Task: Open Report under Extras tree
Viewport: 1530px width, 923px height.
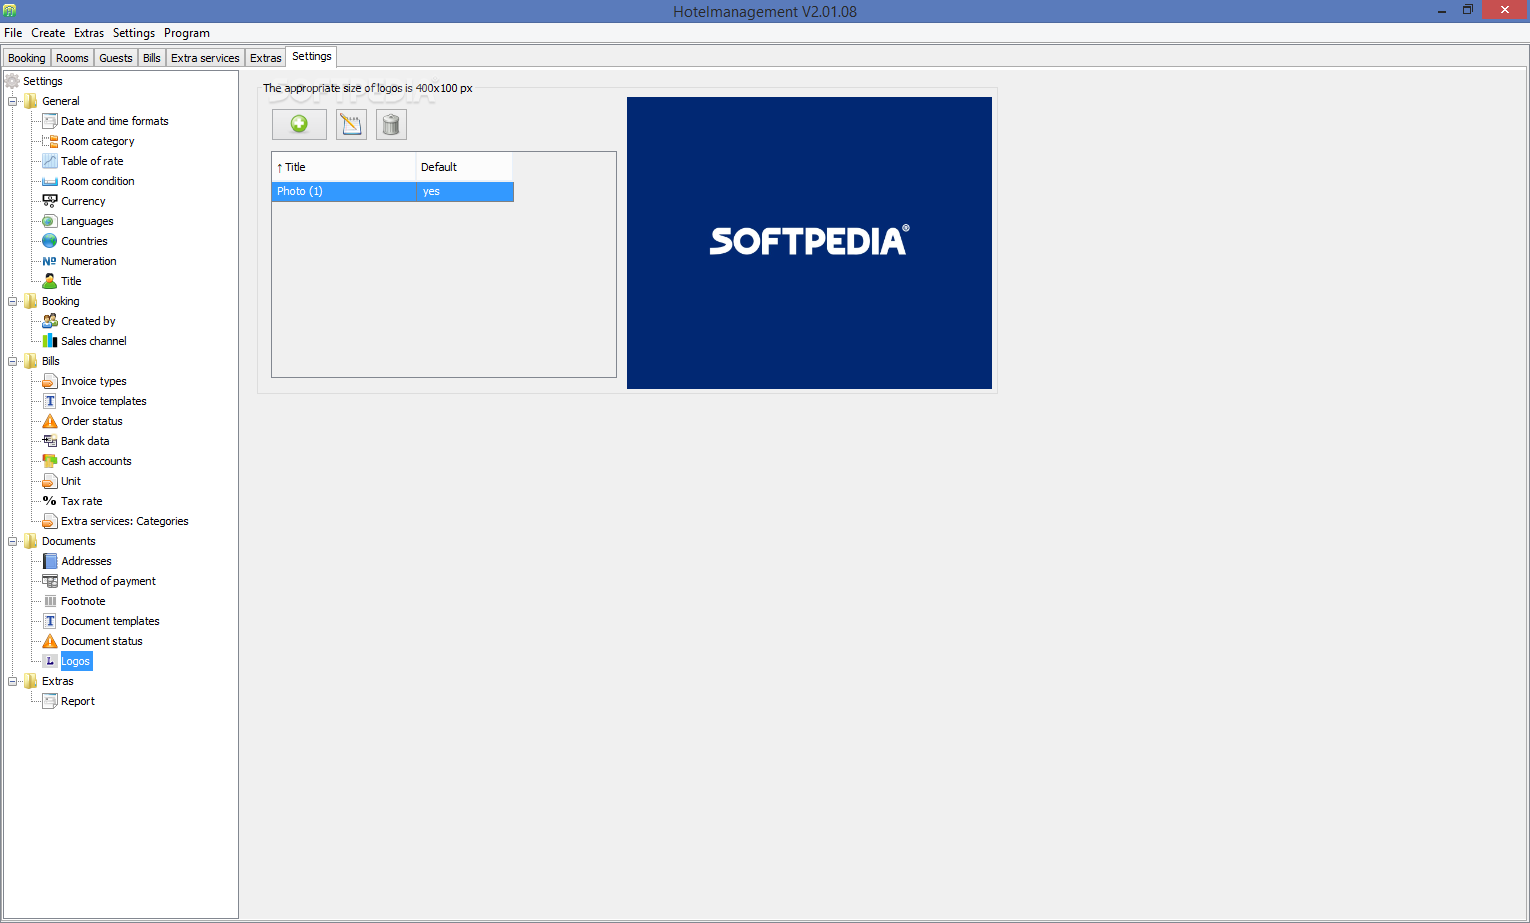Action: pyautogui.click(x=78, y=701)
